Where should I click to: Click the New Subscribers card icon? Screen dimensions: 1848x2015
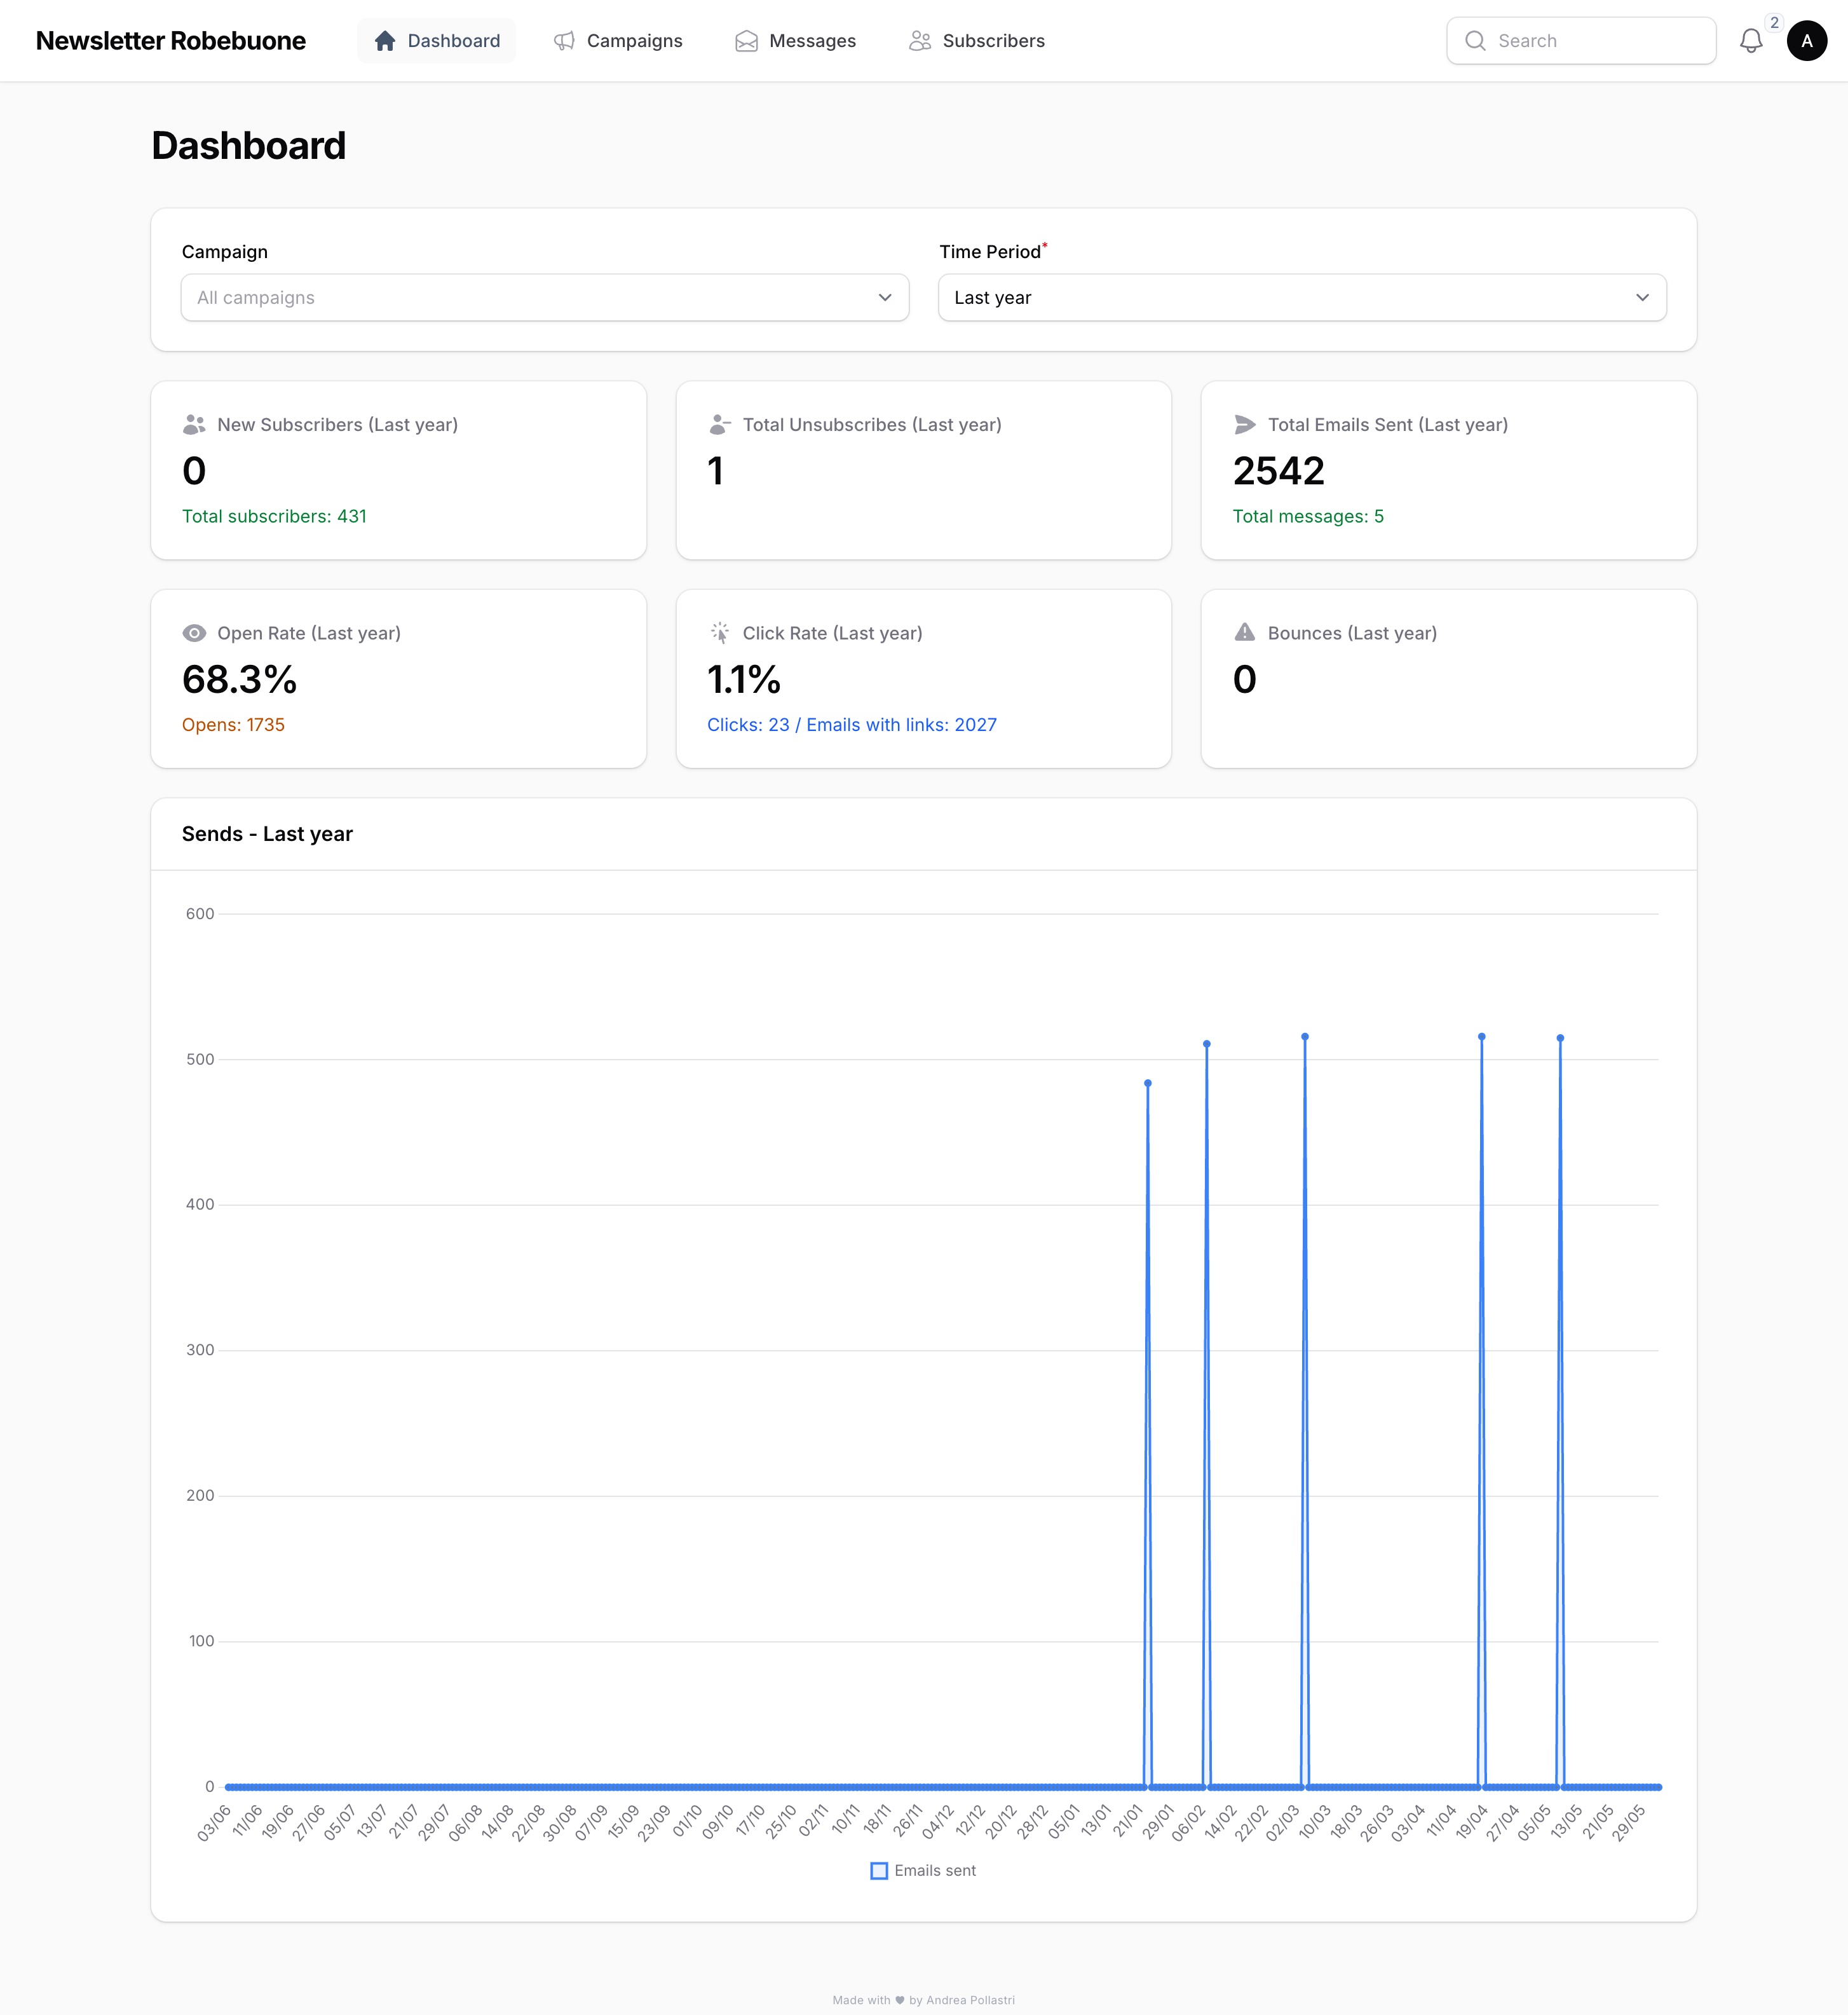click(x=194, y=425)
